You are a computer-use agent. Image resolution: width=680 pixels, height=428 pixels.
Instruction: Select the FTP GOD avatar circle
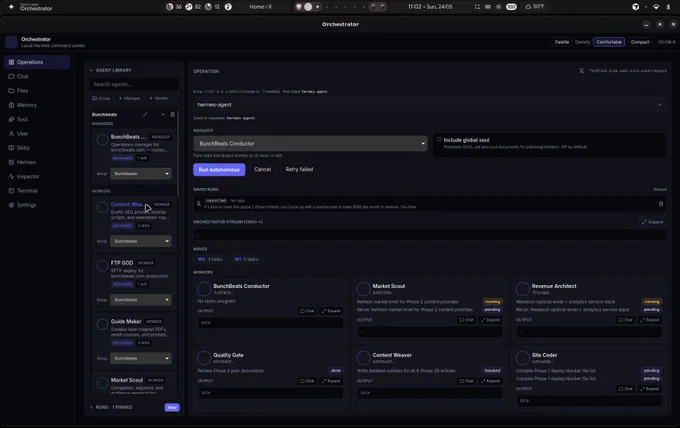(x=102, y=266)
